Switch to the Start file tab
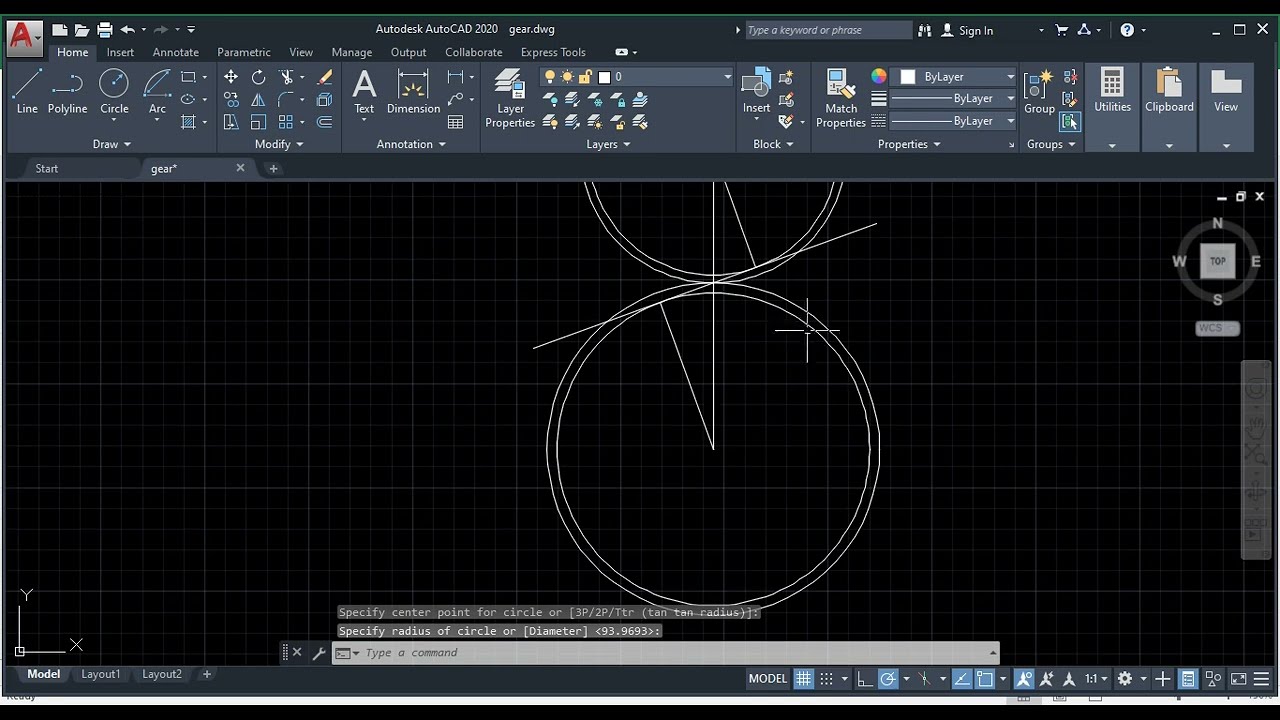The image size is (1280, 720). (x=47, y=168)
